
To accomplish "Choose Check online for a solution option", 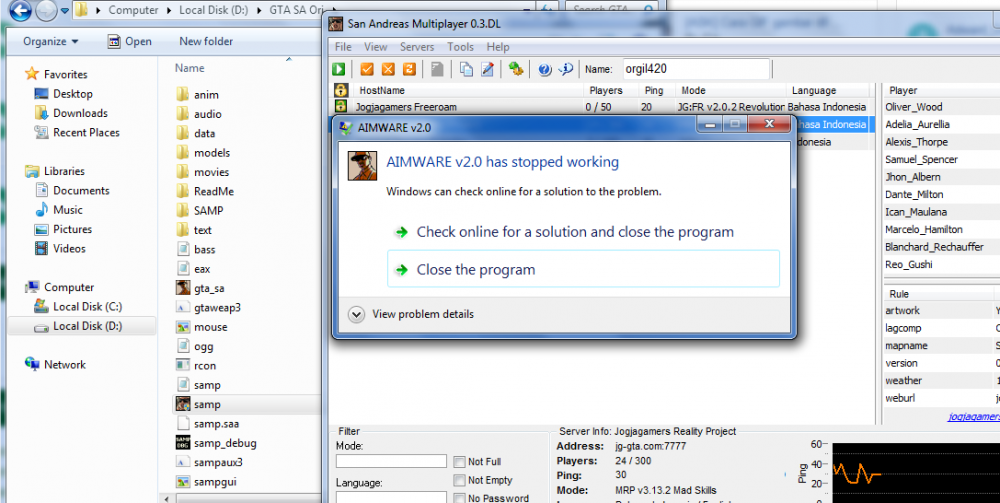I will [x=575, y=232].
